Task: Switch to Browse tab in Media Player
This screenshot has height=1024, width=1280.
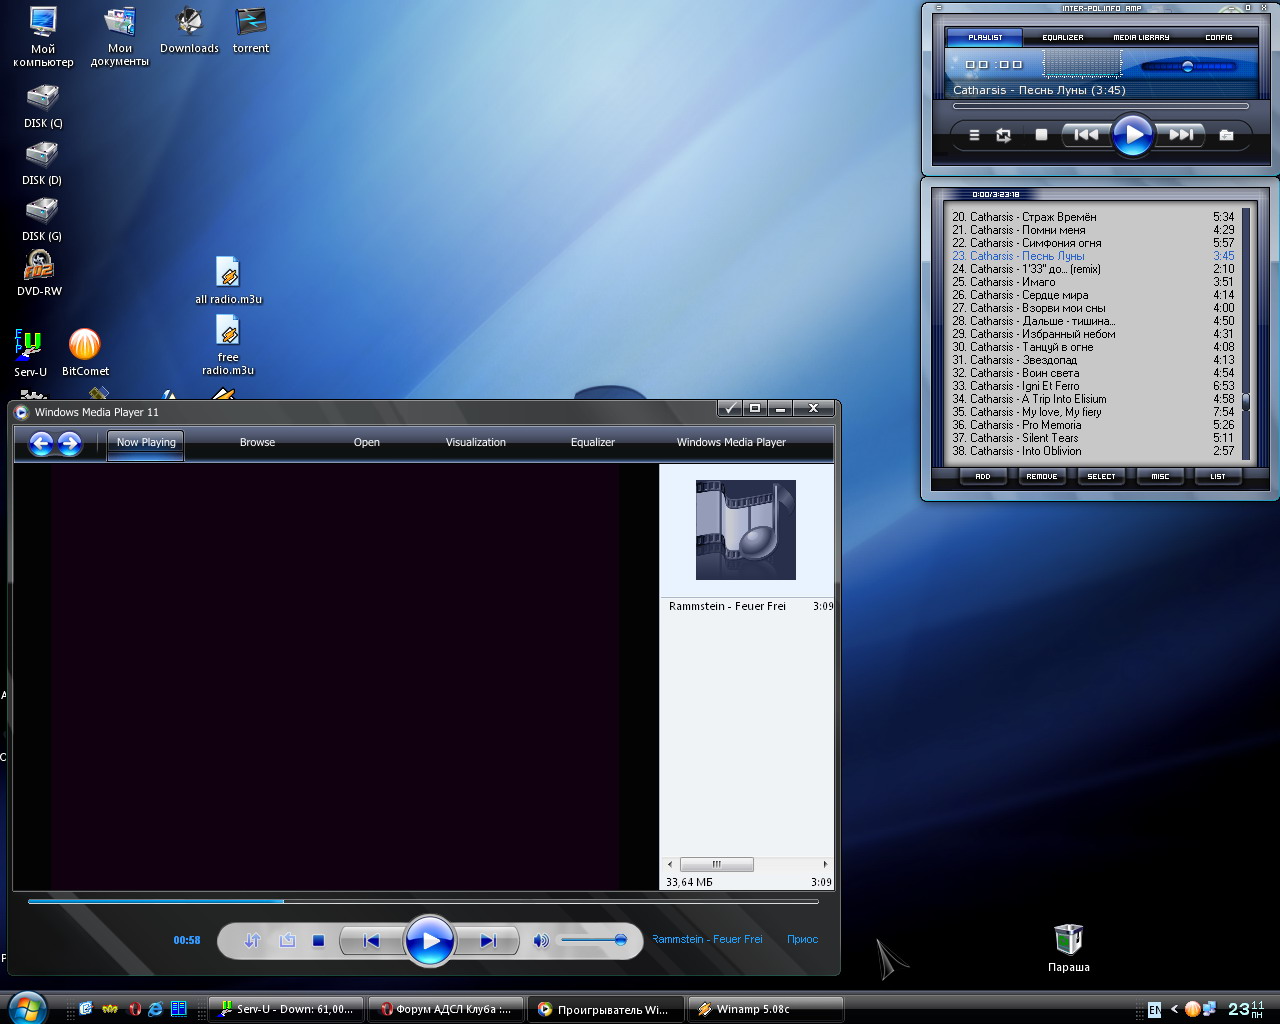Action: pyautogui.click(x=257, y=442)
